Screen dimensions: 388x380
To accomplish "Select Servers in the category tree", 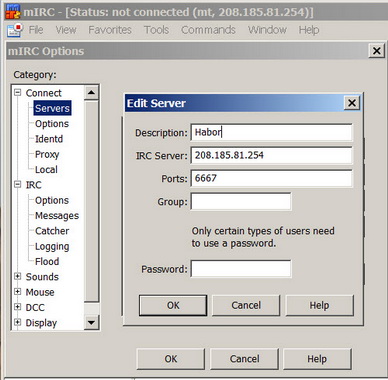I will (x=52, y=108).
